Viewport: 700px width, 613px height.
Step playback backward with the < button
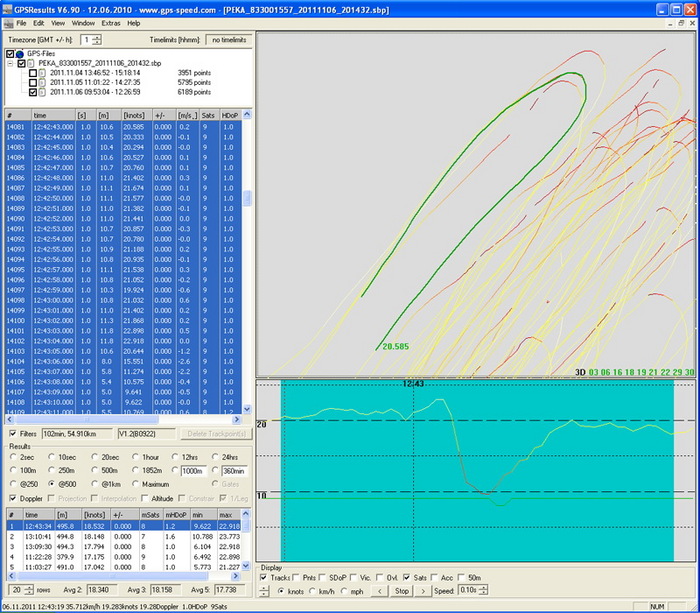[379, 591]
